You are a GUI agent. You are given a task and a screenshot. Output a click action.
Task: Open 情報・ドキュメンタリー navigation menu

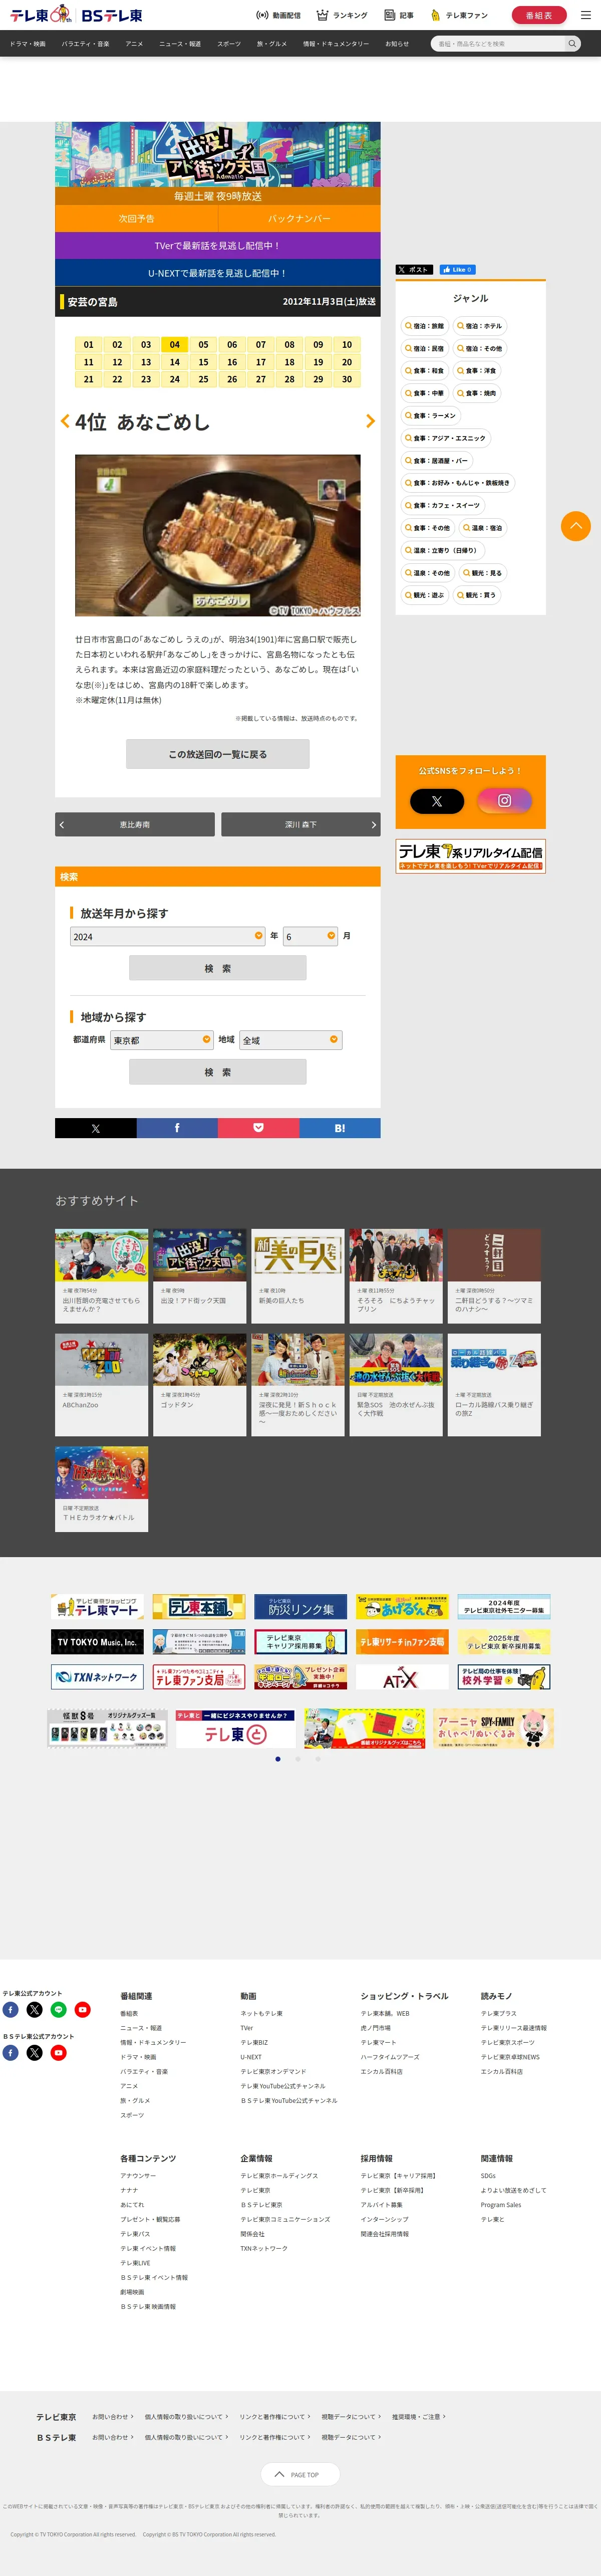click(x=336, y=44)
